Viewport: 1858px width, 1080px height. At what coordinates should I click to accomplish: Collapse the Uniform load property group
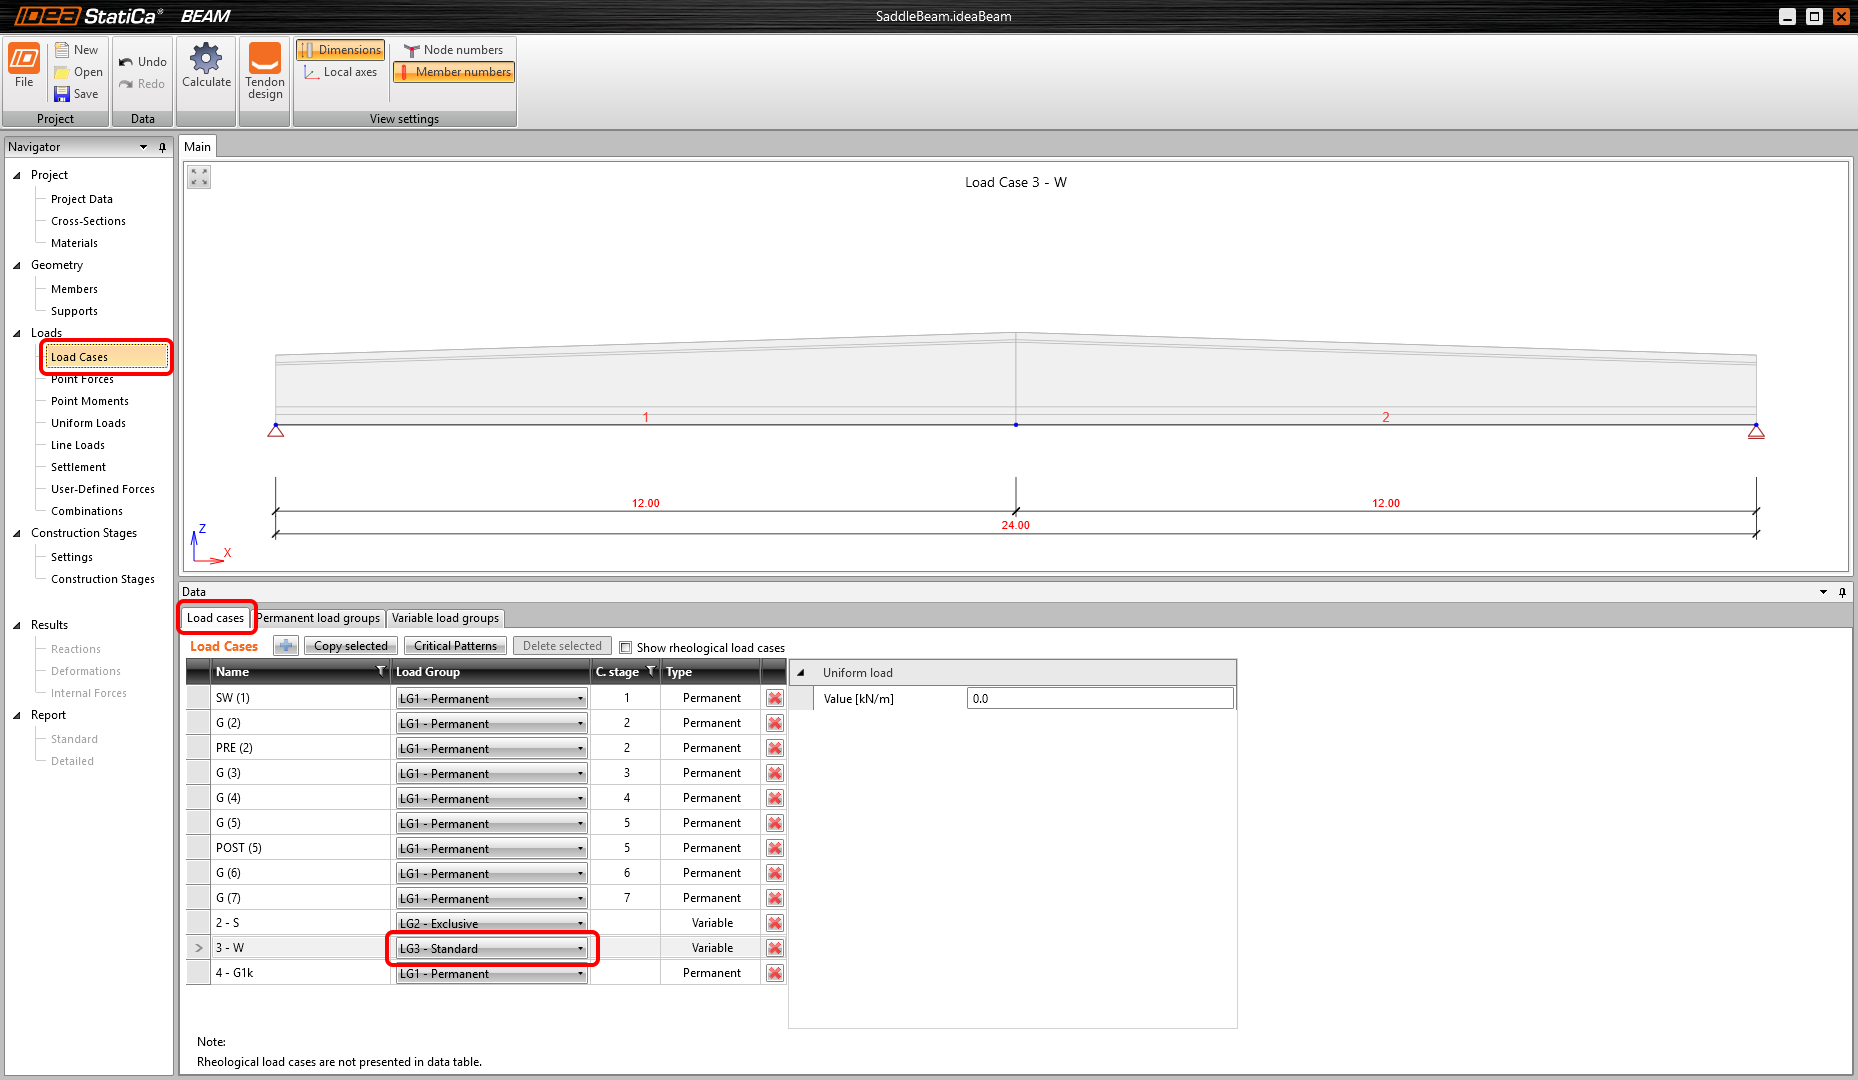801,672
